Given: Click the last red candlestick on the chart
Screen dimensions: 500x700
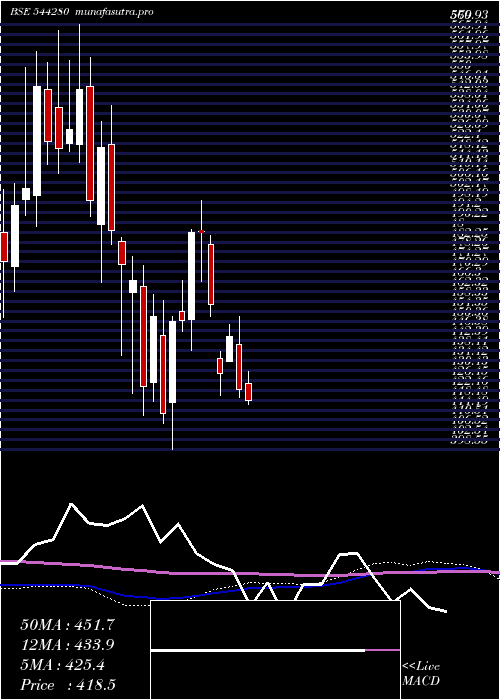Looking at the screenshot, I should (x=249, y=392).
